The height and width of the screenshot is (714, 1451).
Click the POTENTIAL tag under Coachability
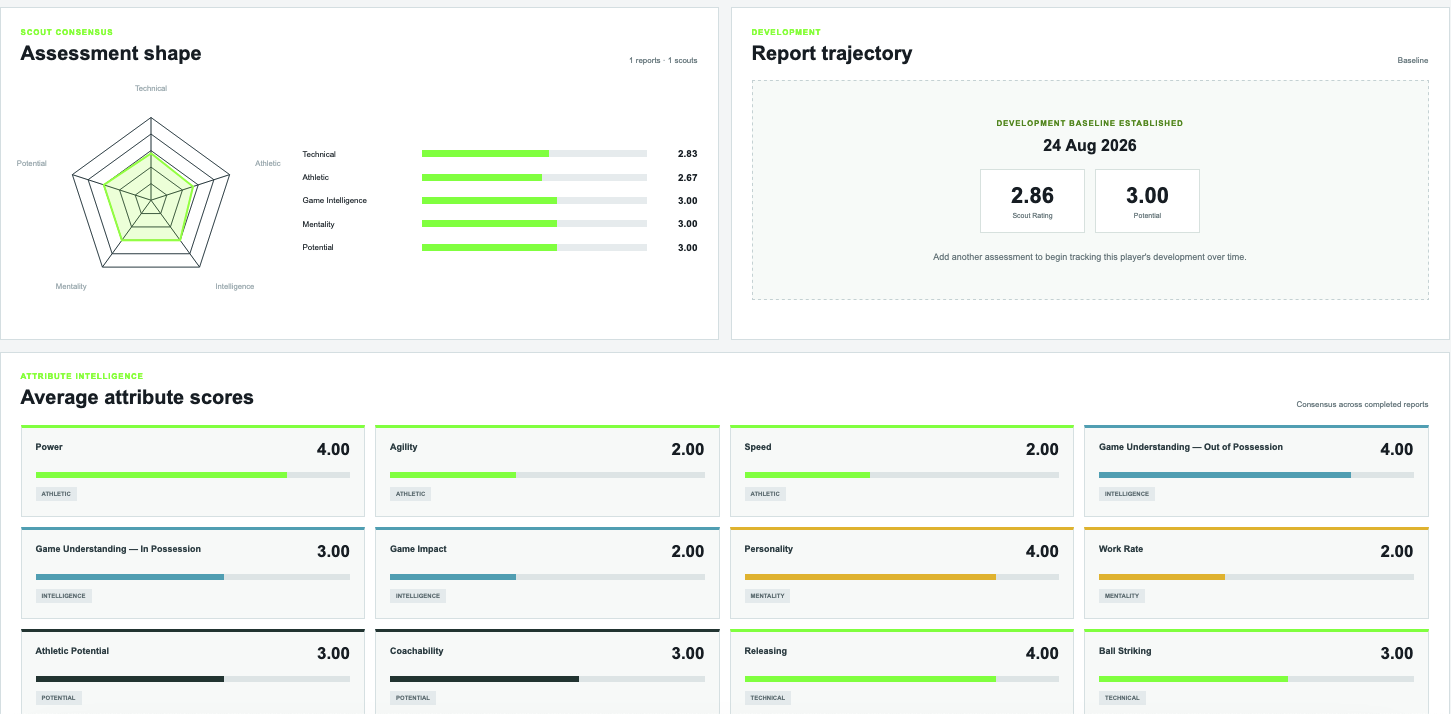pyautogui.click(x=411, y=698)
